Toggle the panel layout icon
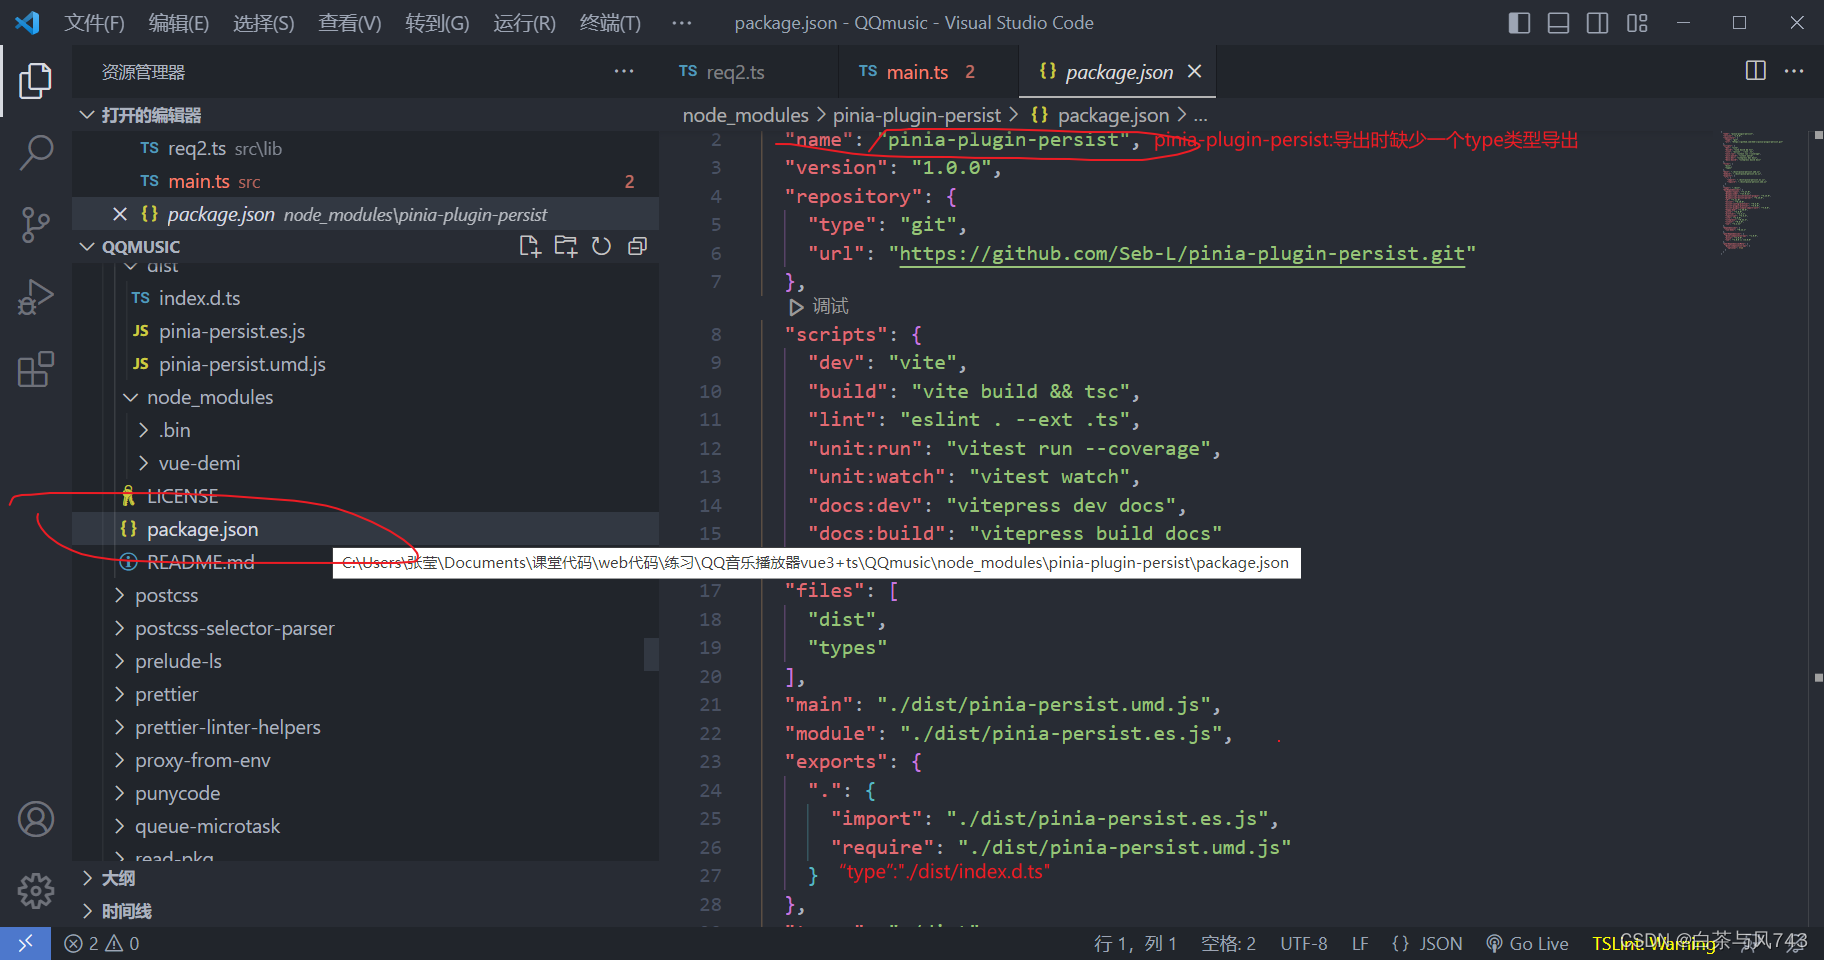The image size is (1824, 960). pyautogui.click(x=1558, y=22)
